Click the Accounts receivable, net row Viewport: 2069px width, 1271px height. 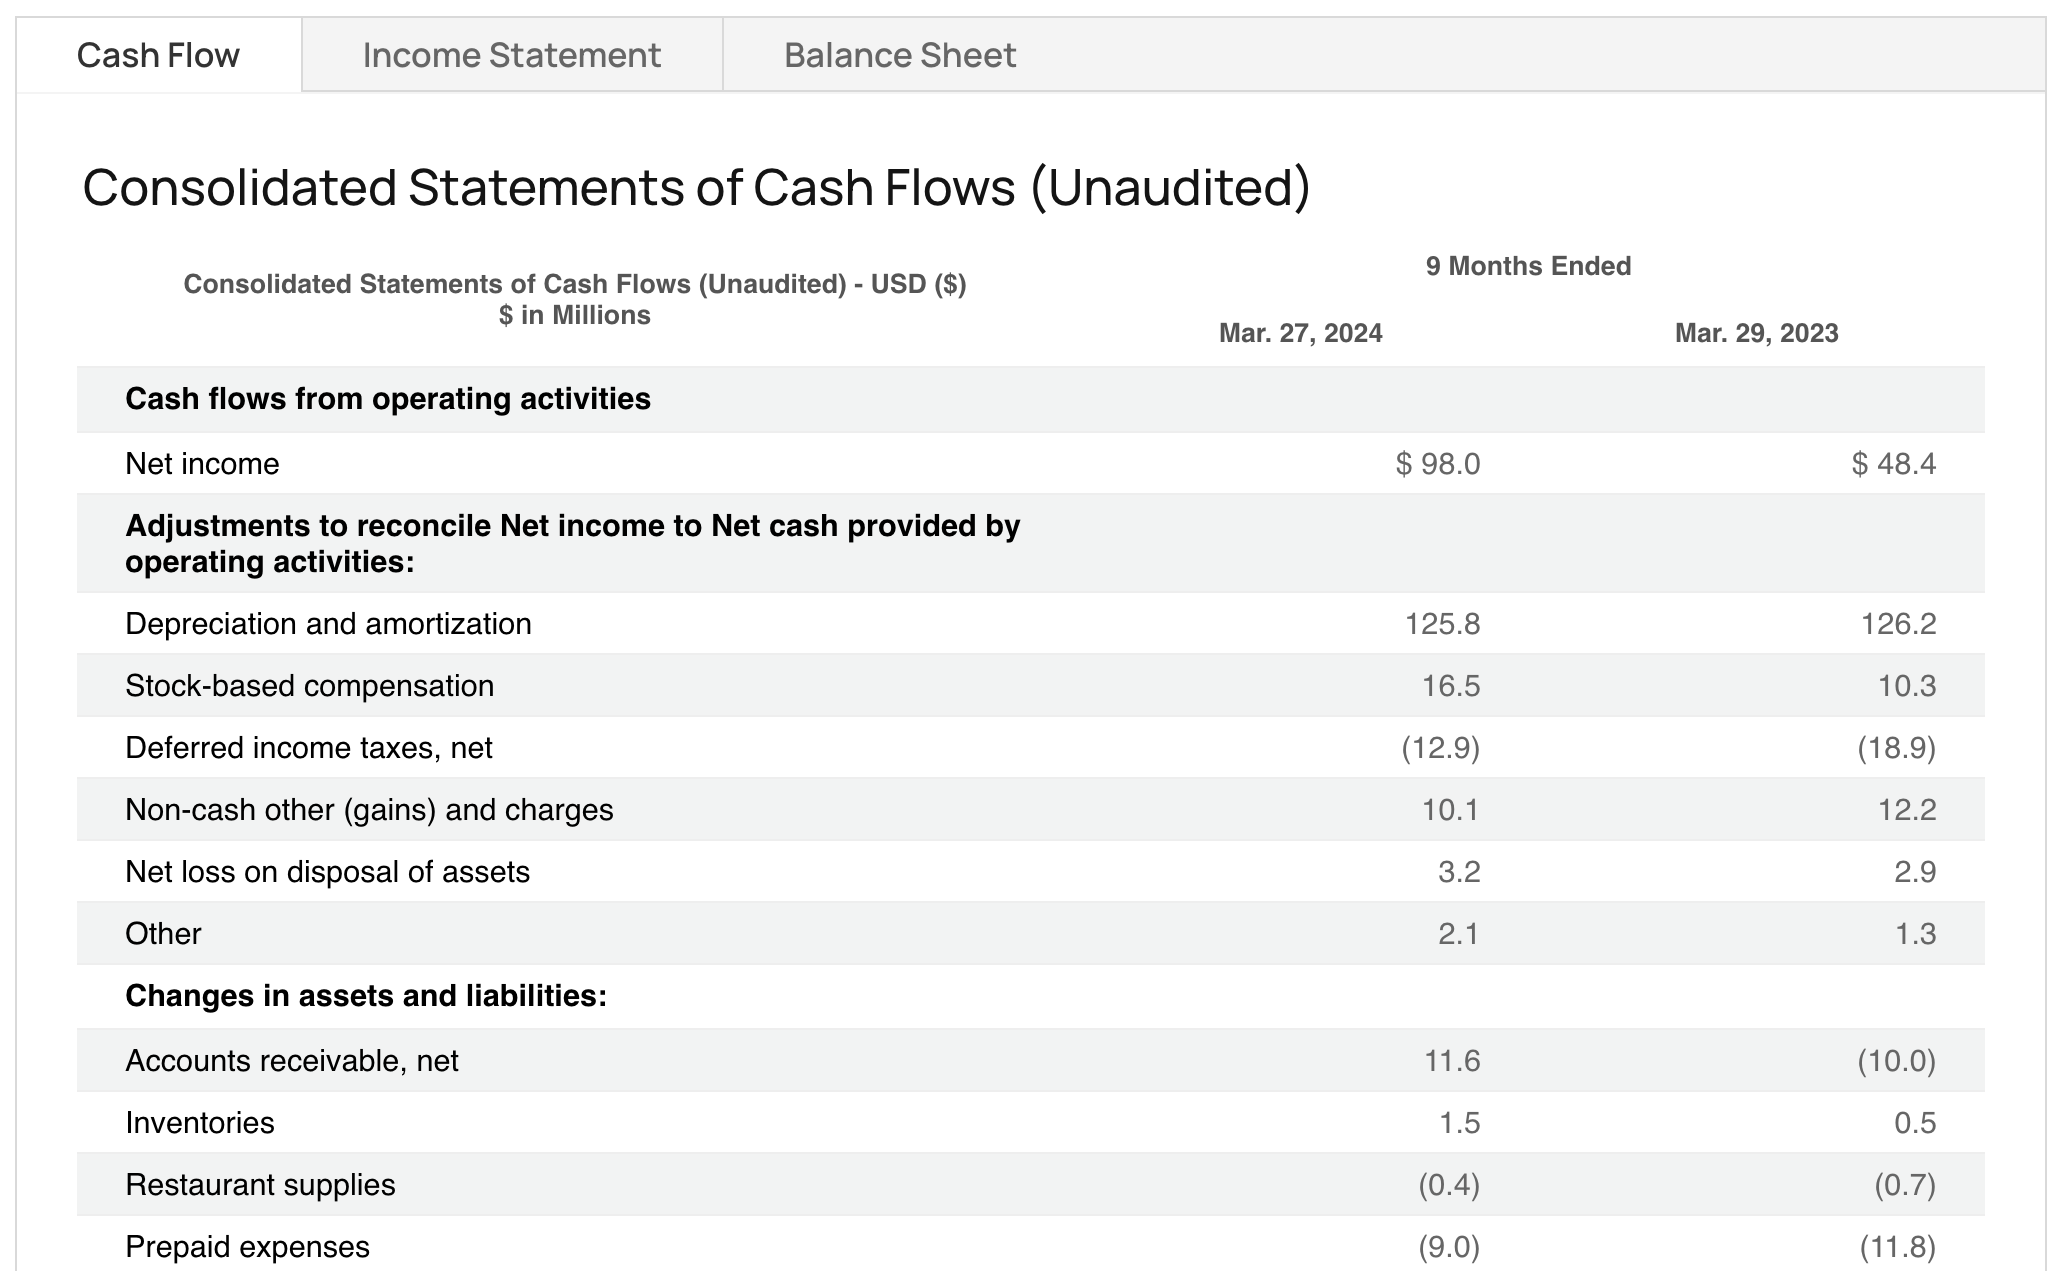[291, 1061]
